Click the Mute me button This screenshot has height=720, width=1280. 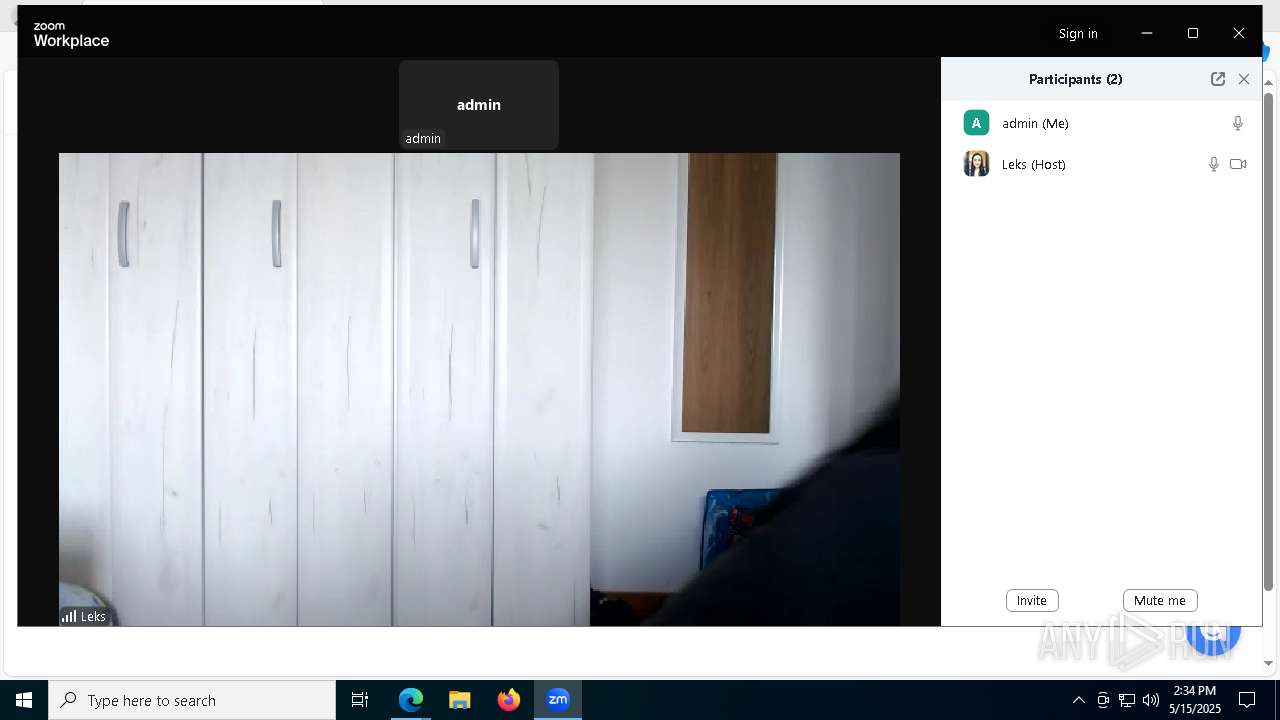click(1160, 600)
